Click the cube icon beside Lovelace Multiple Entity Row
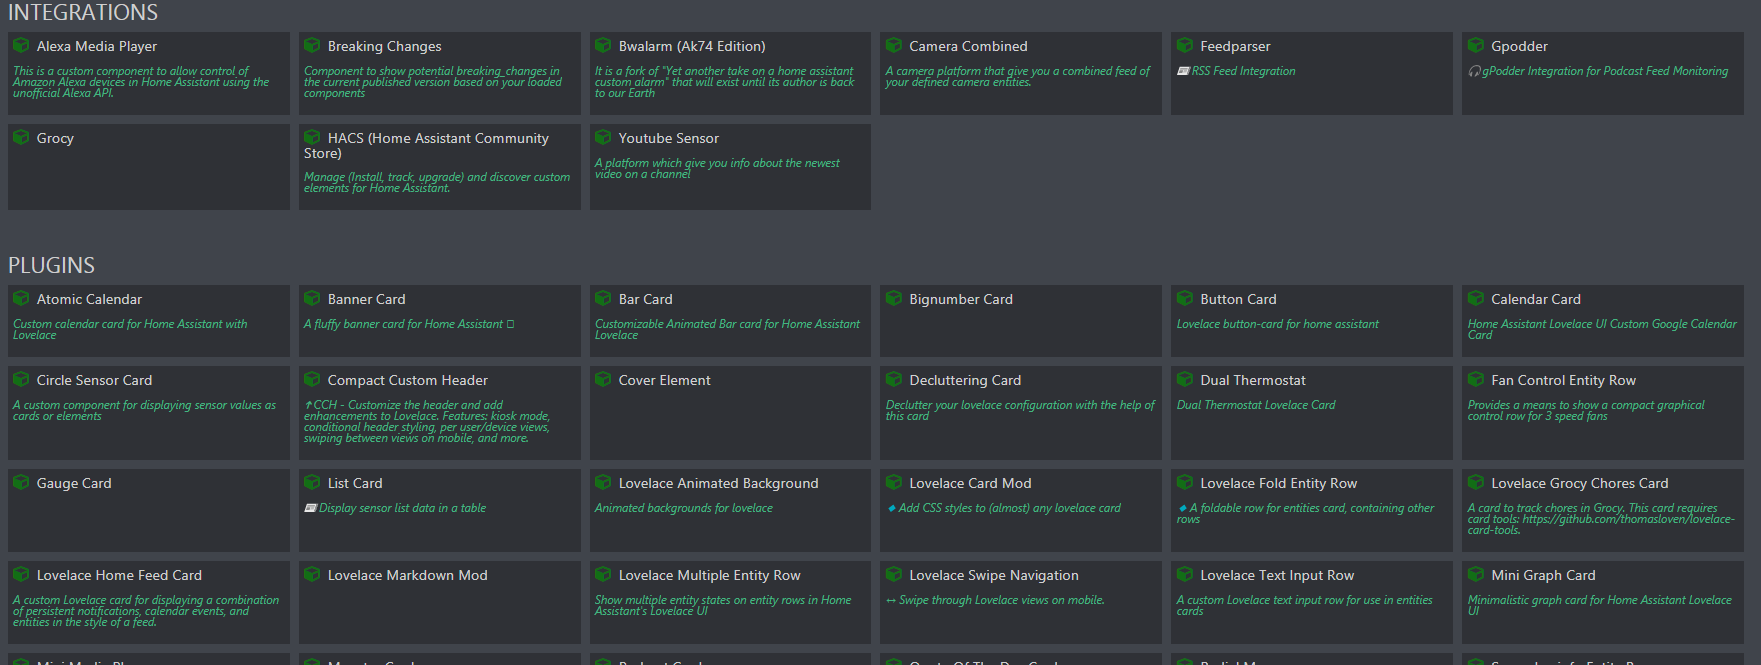Image resolution: width=1761 pixels, height=665 pixels. pyautogui.click(x=603, y=574)
